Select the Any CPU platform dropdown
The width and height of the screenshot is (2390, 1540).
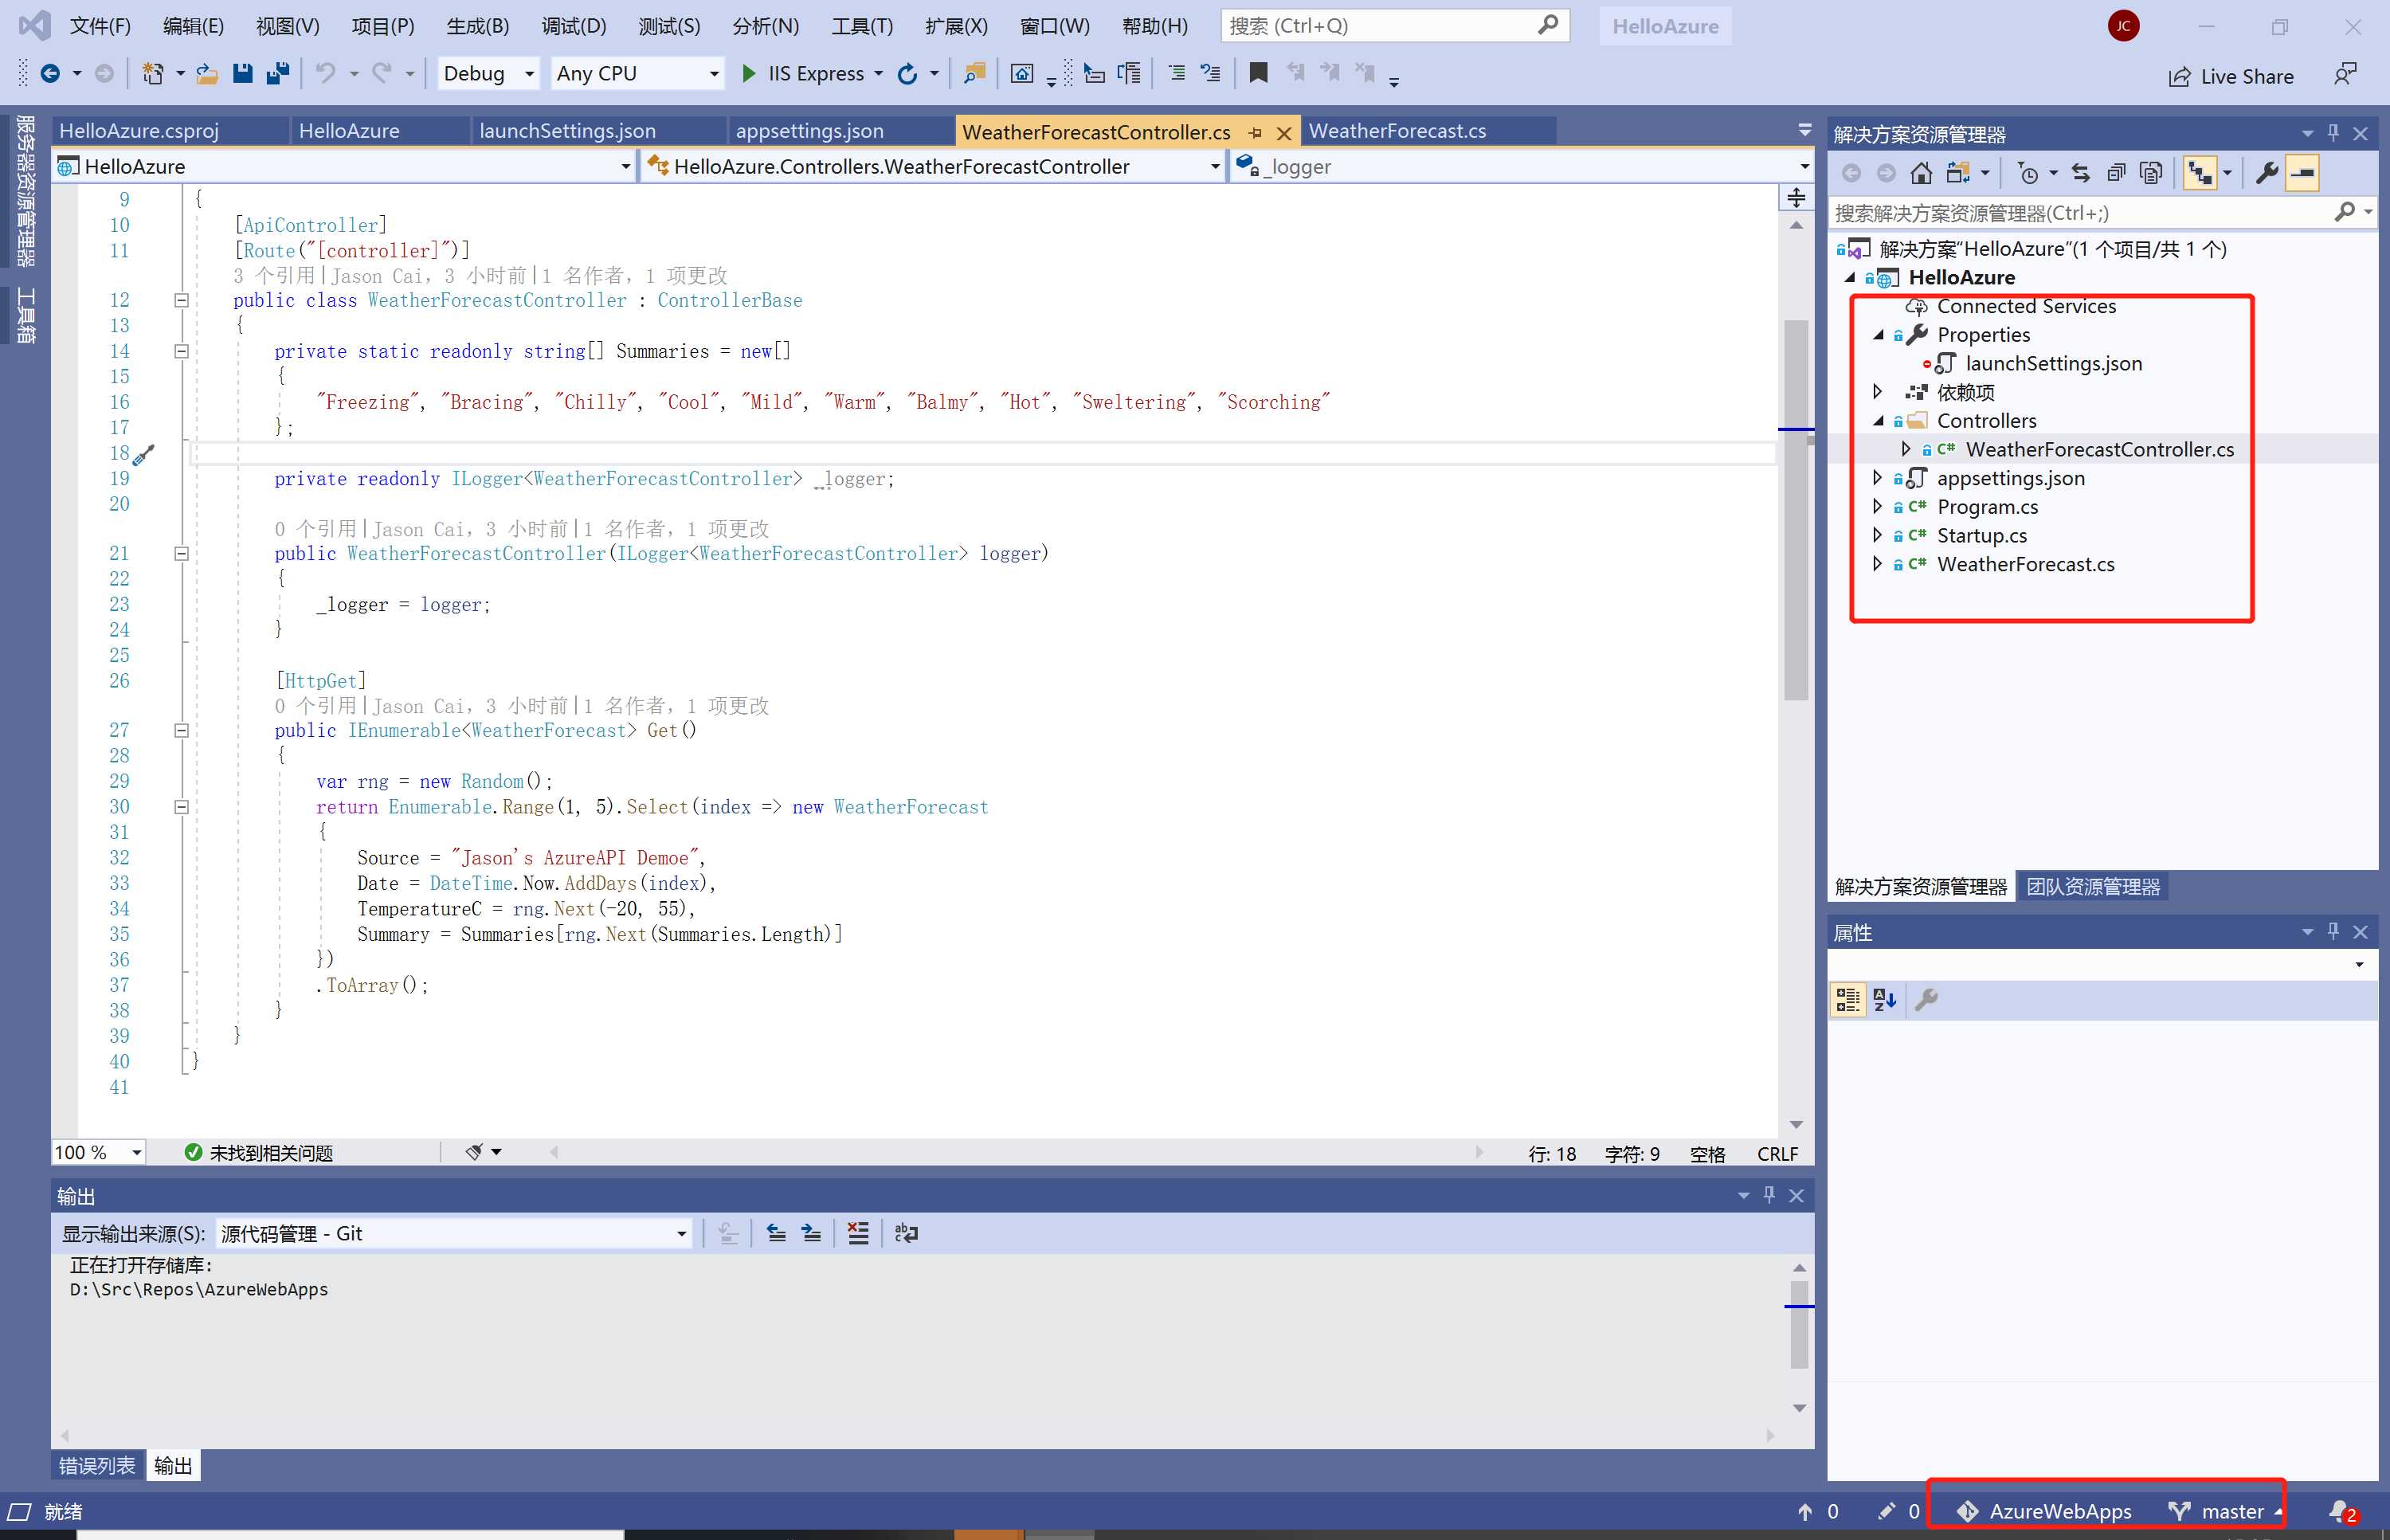coord(636,72)
